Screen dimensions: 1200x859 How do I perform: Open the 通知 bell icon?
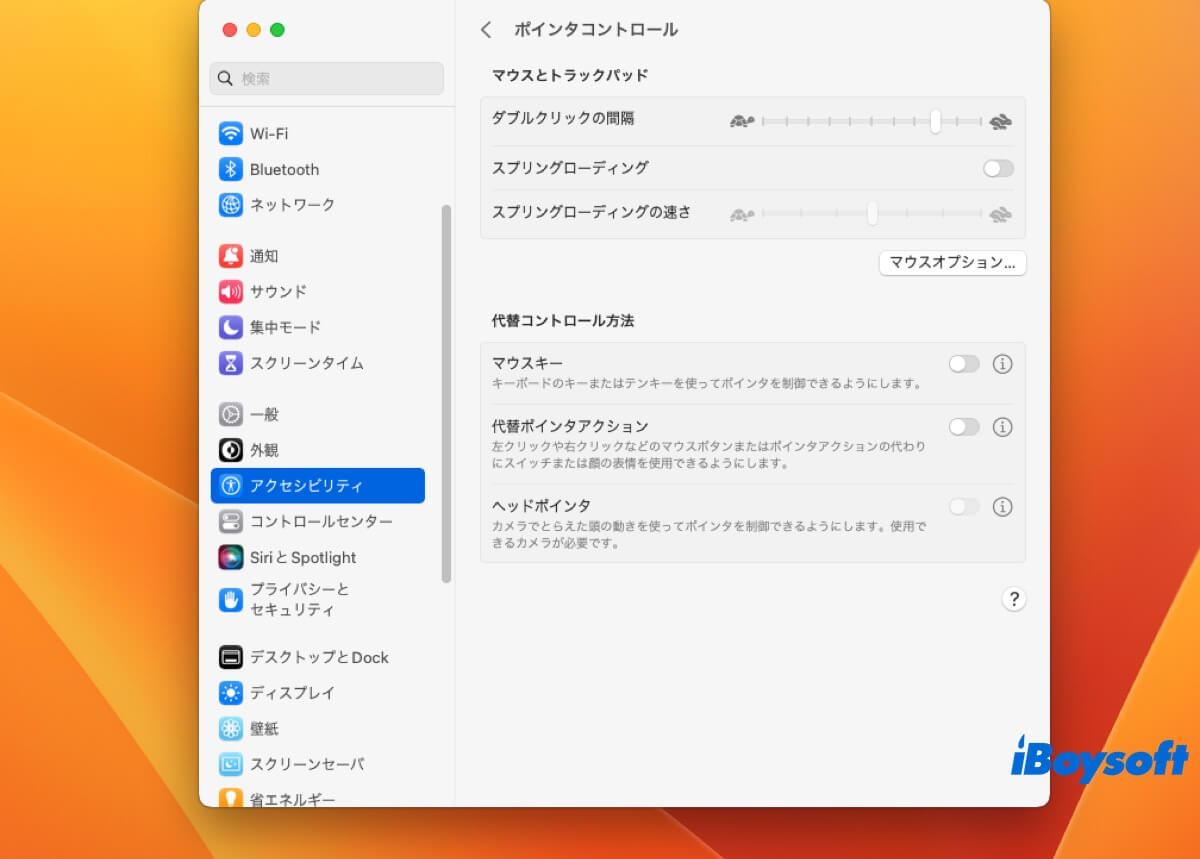231,256
